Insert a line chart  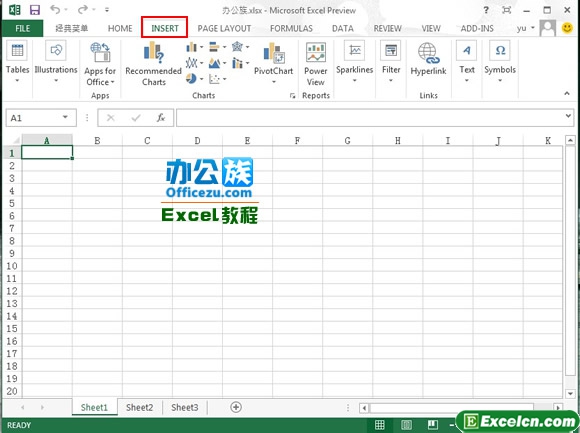point(192,63)
